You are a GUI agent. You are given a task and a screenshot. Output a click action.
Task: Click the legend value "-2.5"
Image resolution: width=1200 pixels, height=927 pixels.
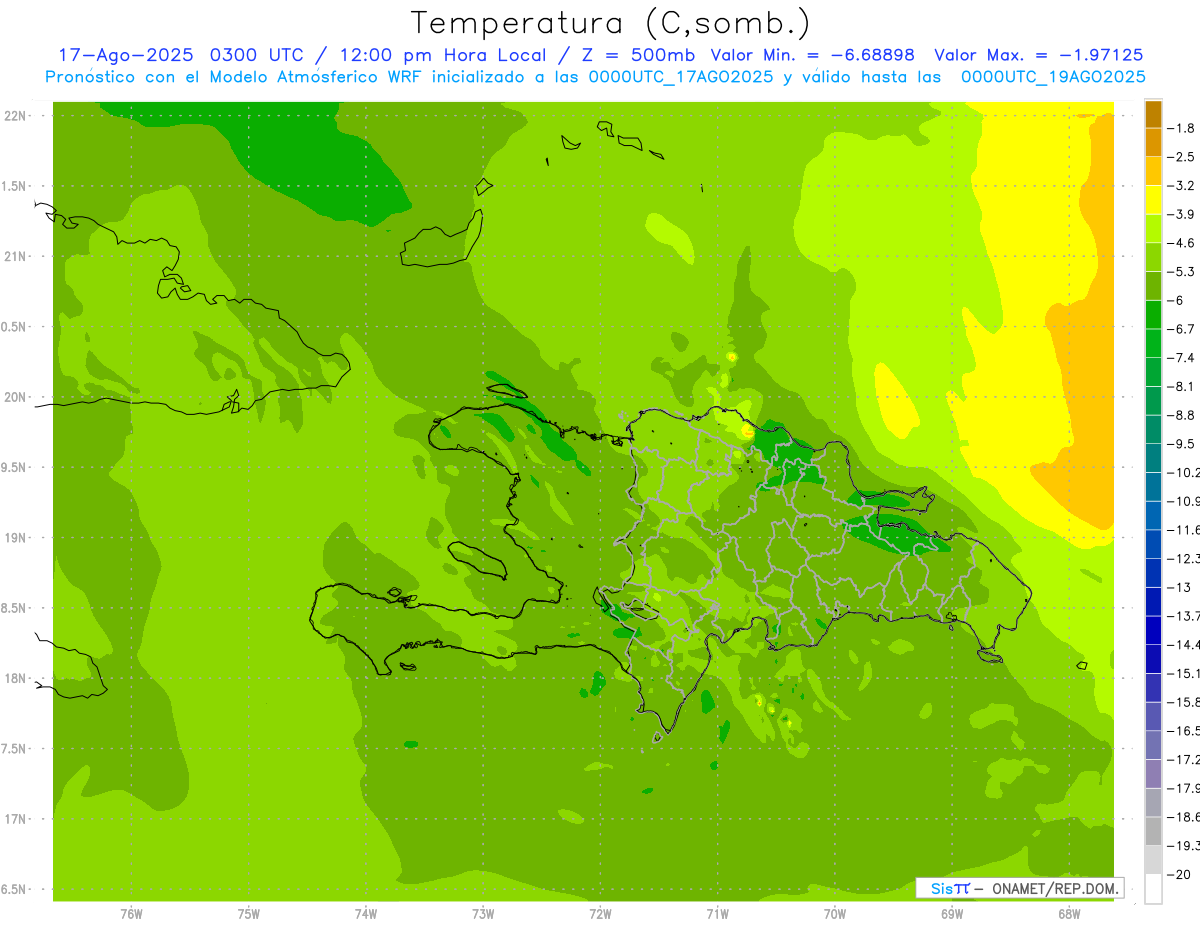click(x=1182, y=157)
